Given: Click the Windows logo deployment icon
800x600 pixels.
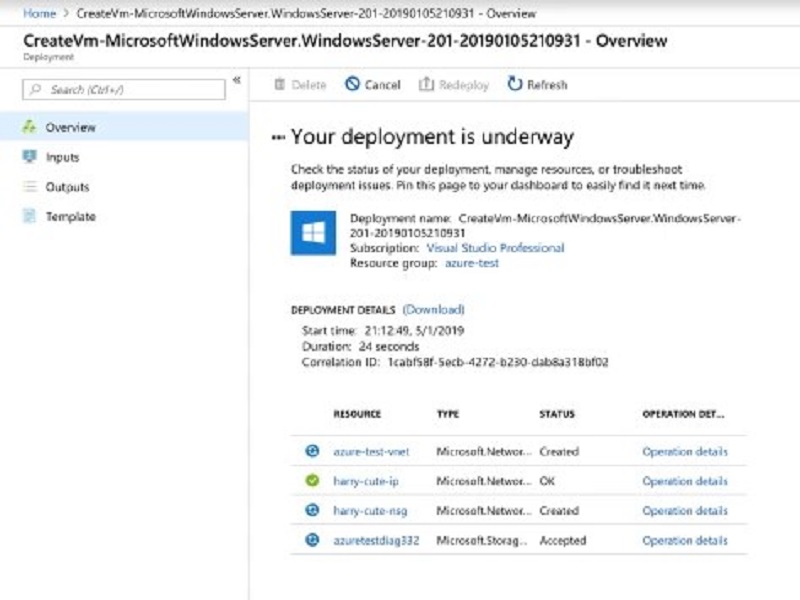Looking at the screenshot, I should 313,233.
